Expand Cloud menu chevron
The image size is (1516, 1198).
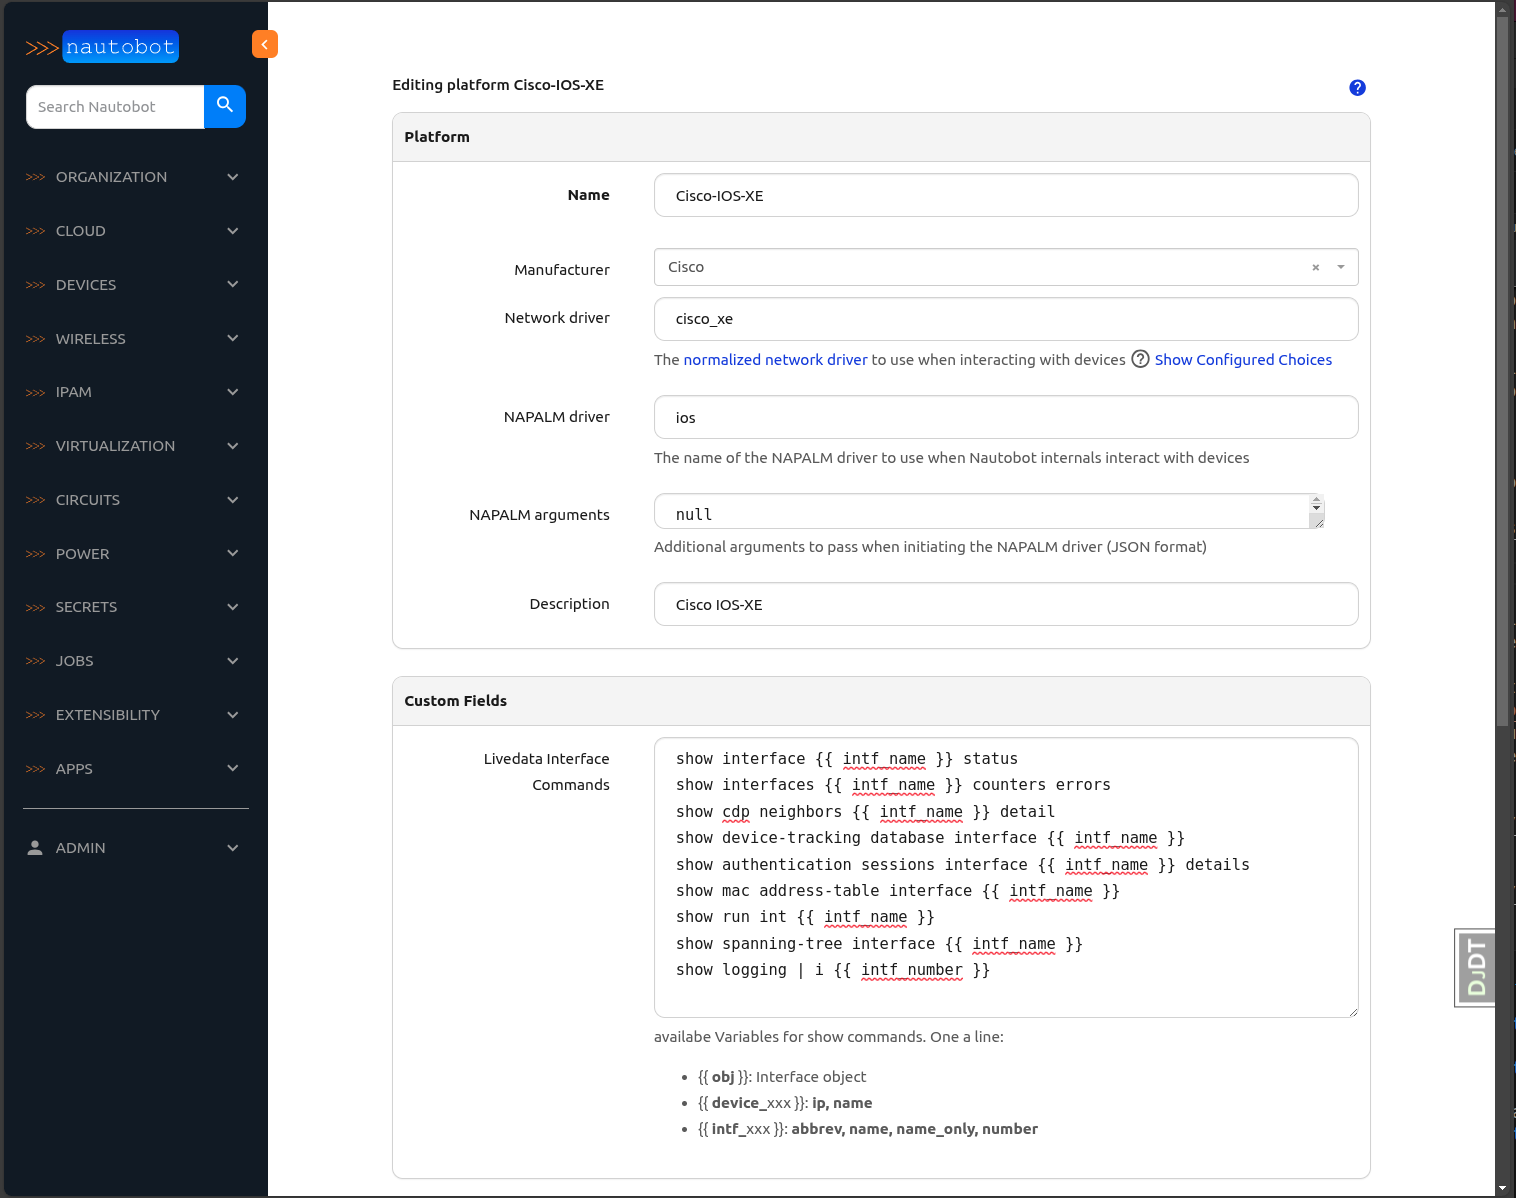[x=233, y=231]
